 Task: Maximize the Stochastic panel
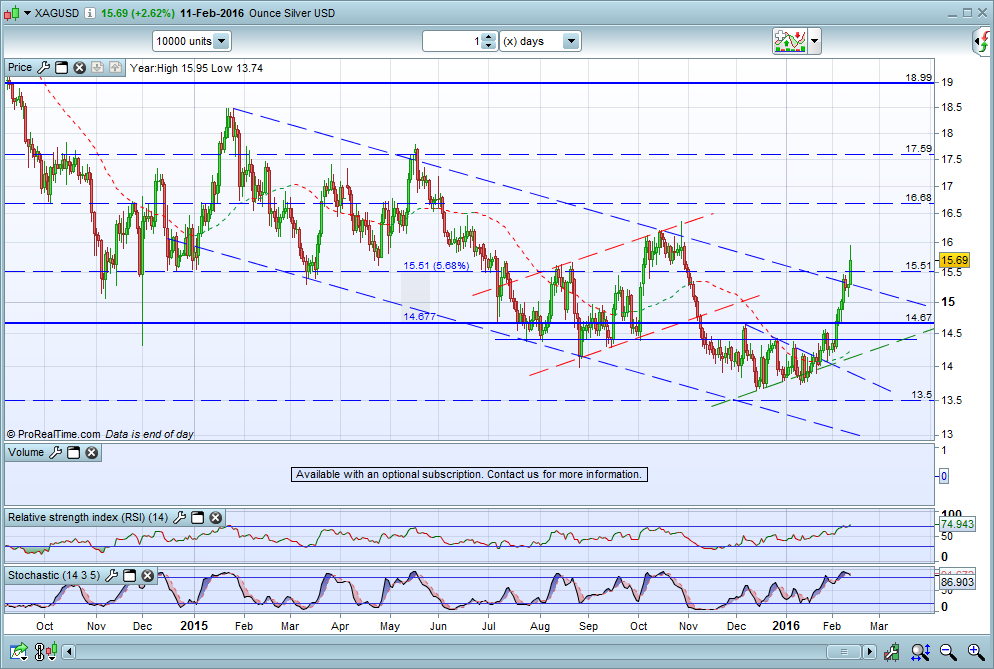click(129, 575)
